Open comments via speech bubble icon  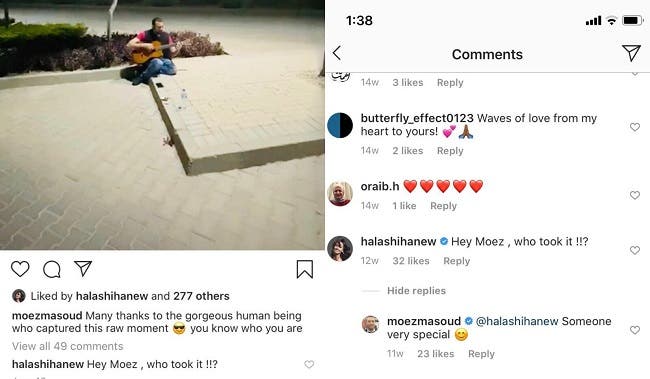(52, 270)
